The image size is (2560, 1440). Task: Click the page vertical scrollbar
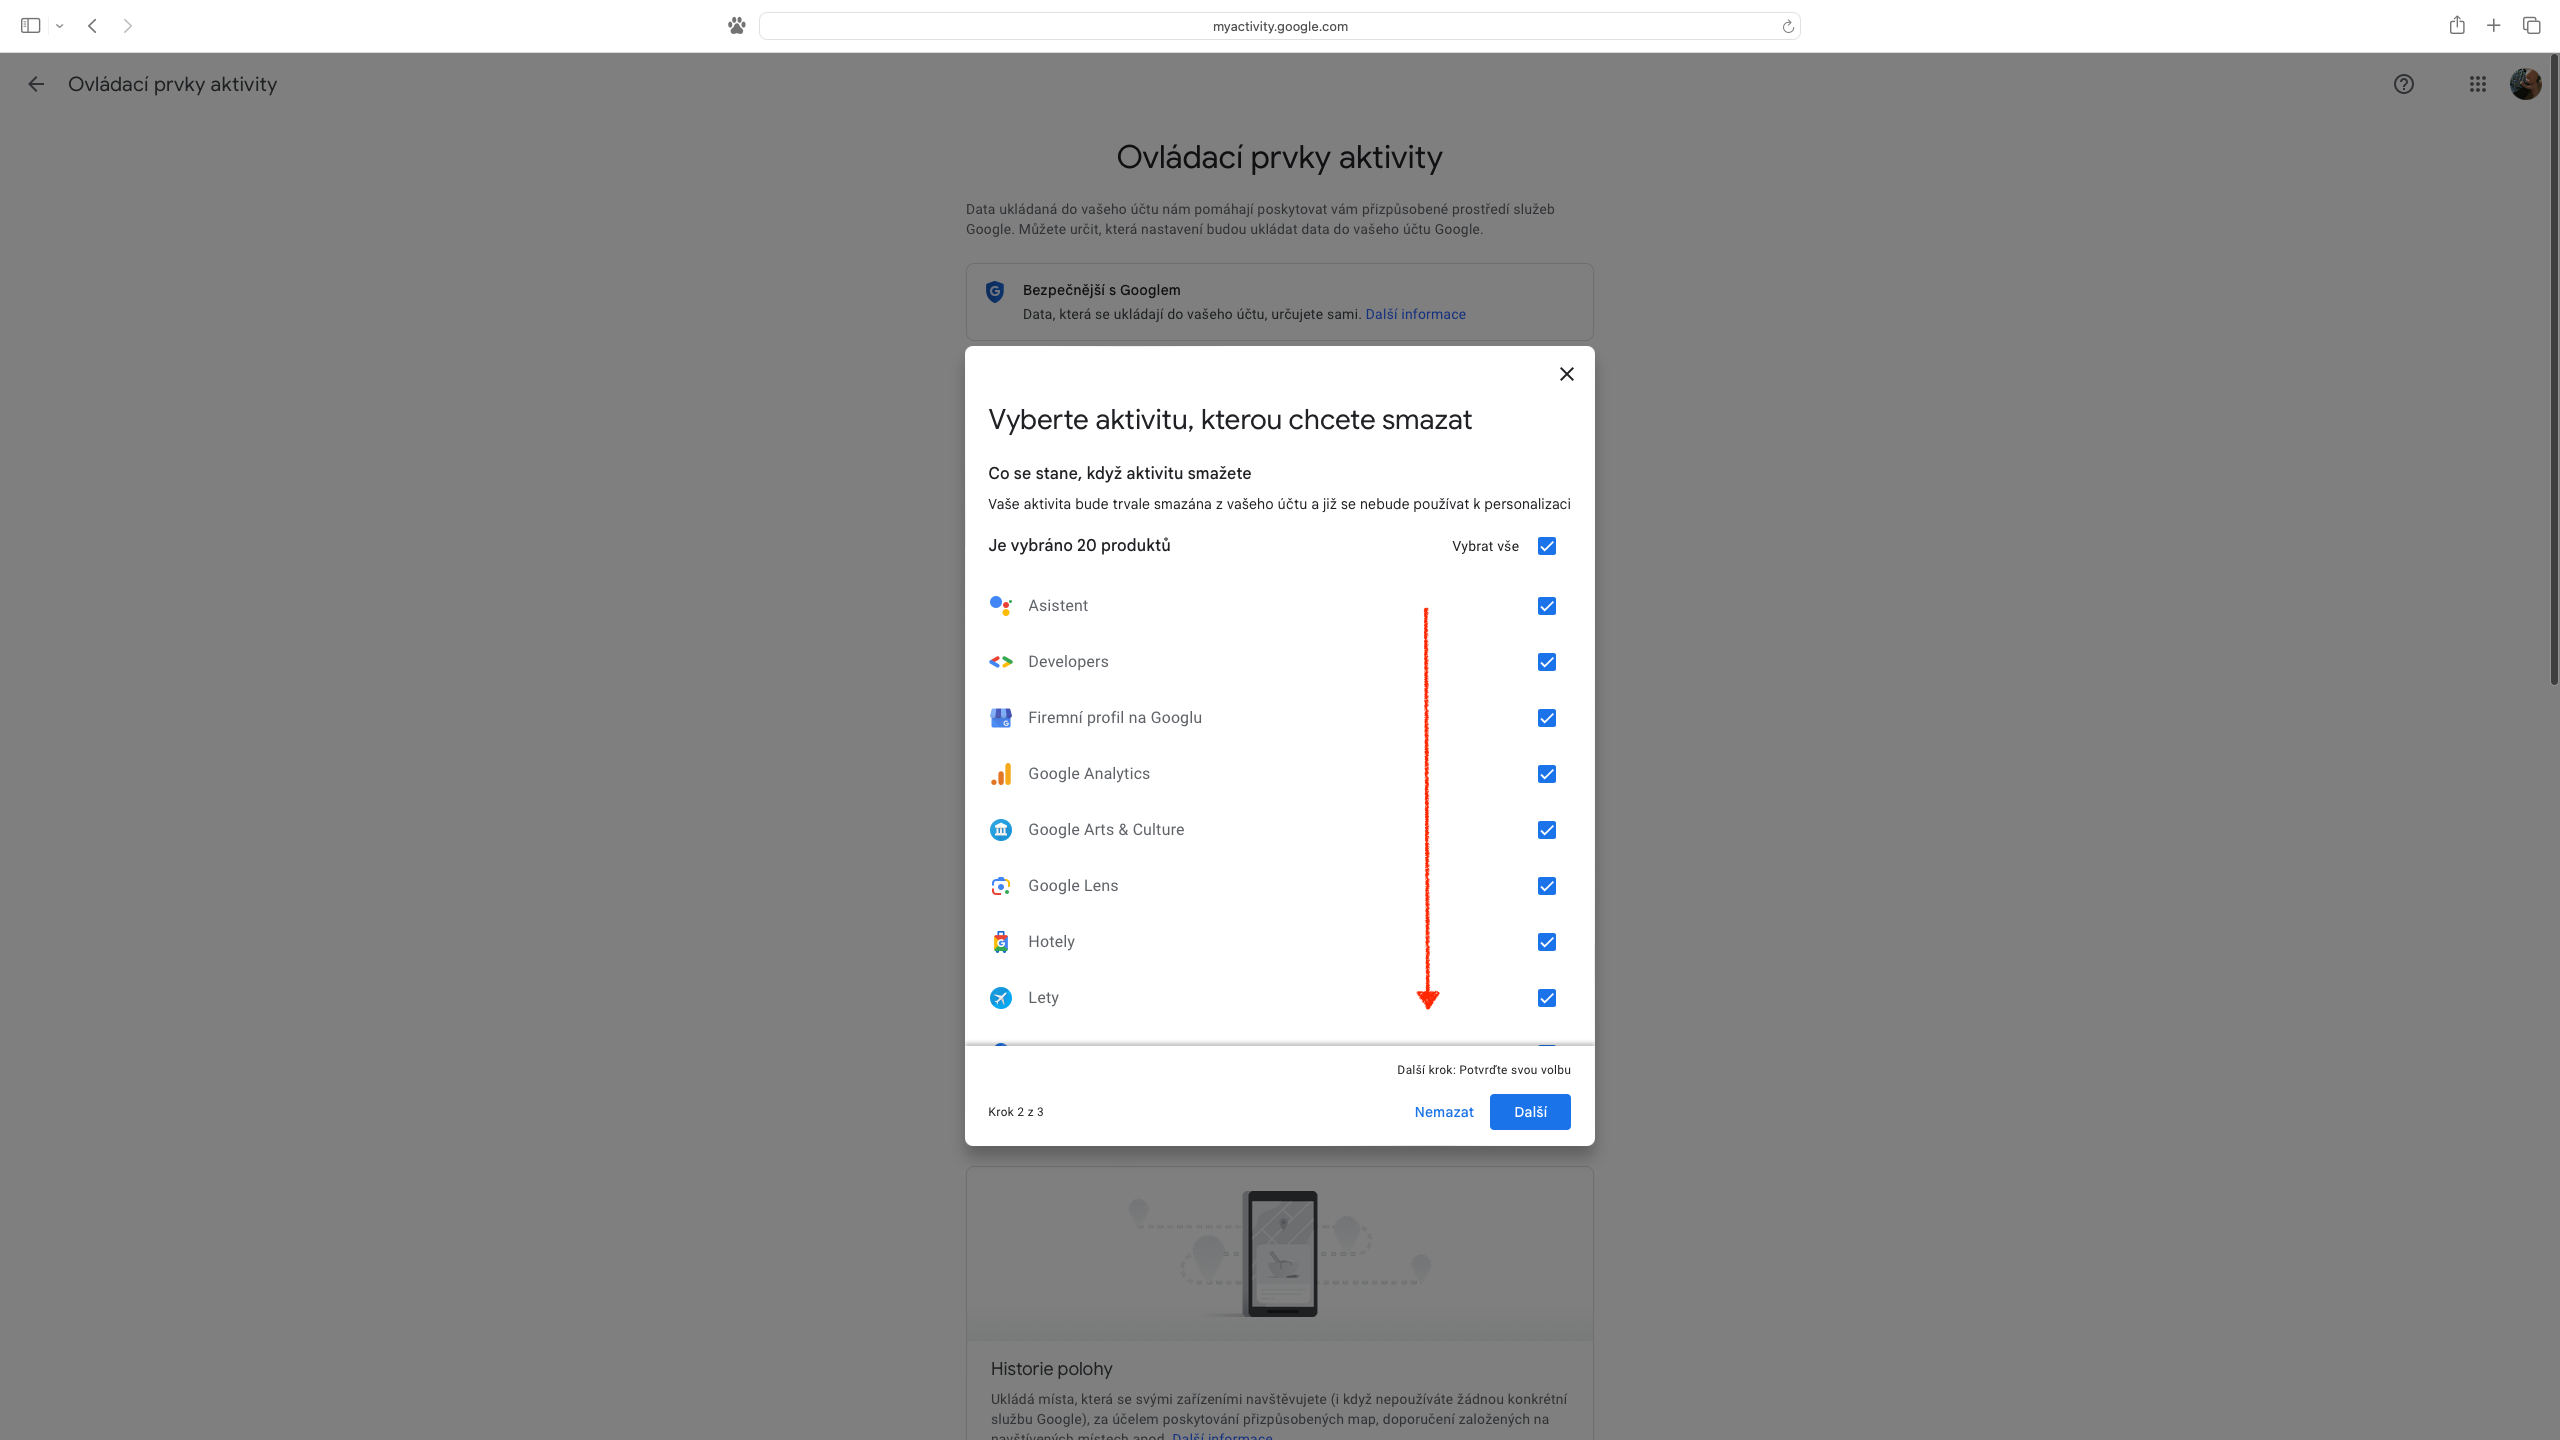click(2554, 370)
